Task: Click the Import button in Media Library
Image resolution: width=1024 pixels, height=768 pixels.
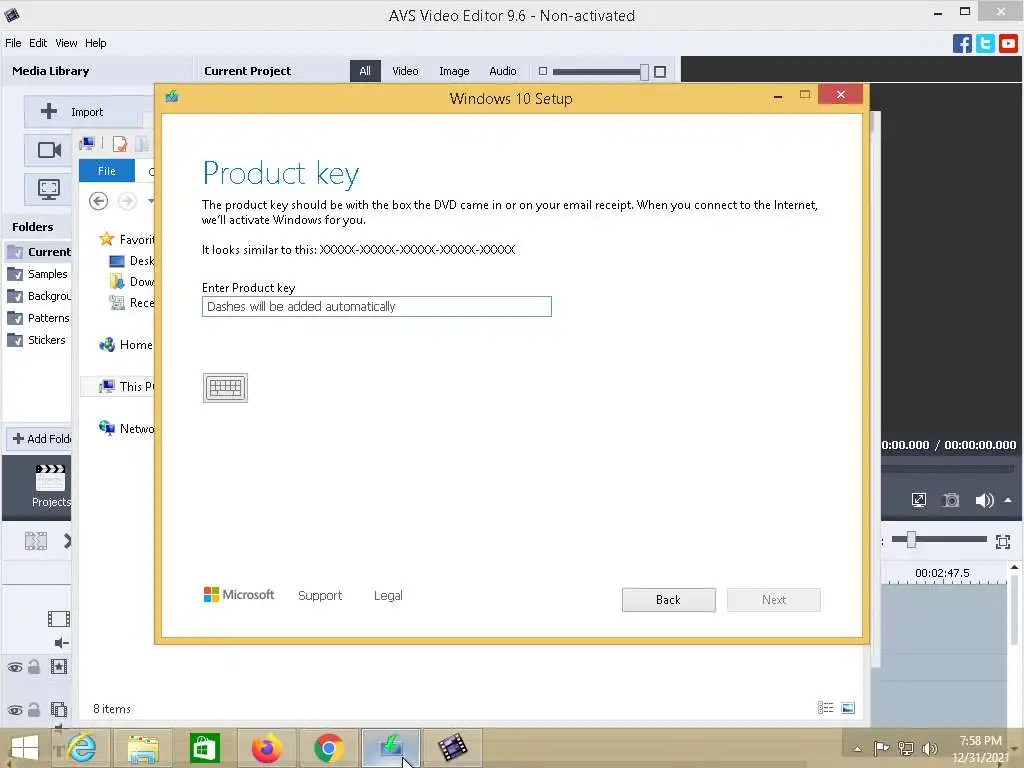Action: pyautogui.click(x=89, y=112)
